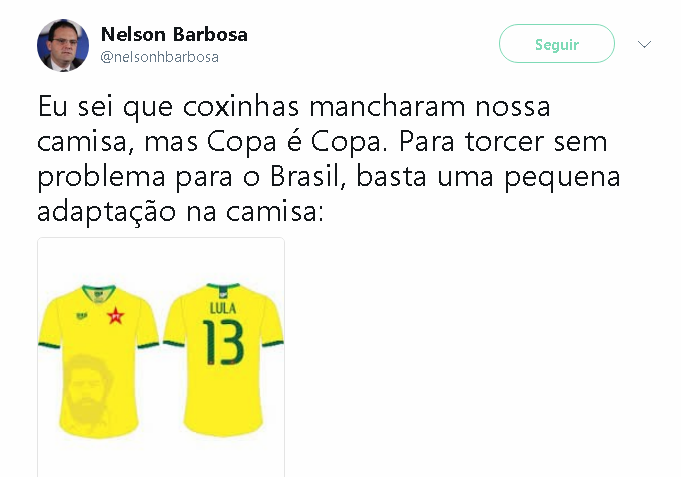Click the collar tag on back jersey
Image resolution: width=681 pixels, height=477 pixels.
point(223,292)
